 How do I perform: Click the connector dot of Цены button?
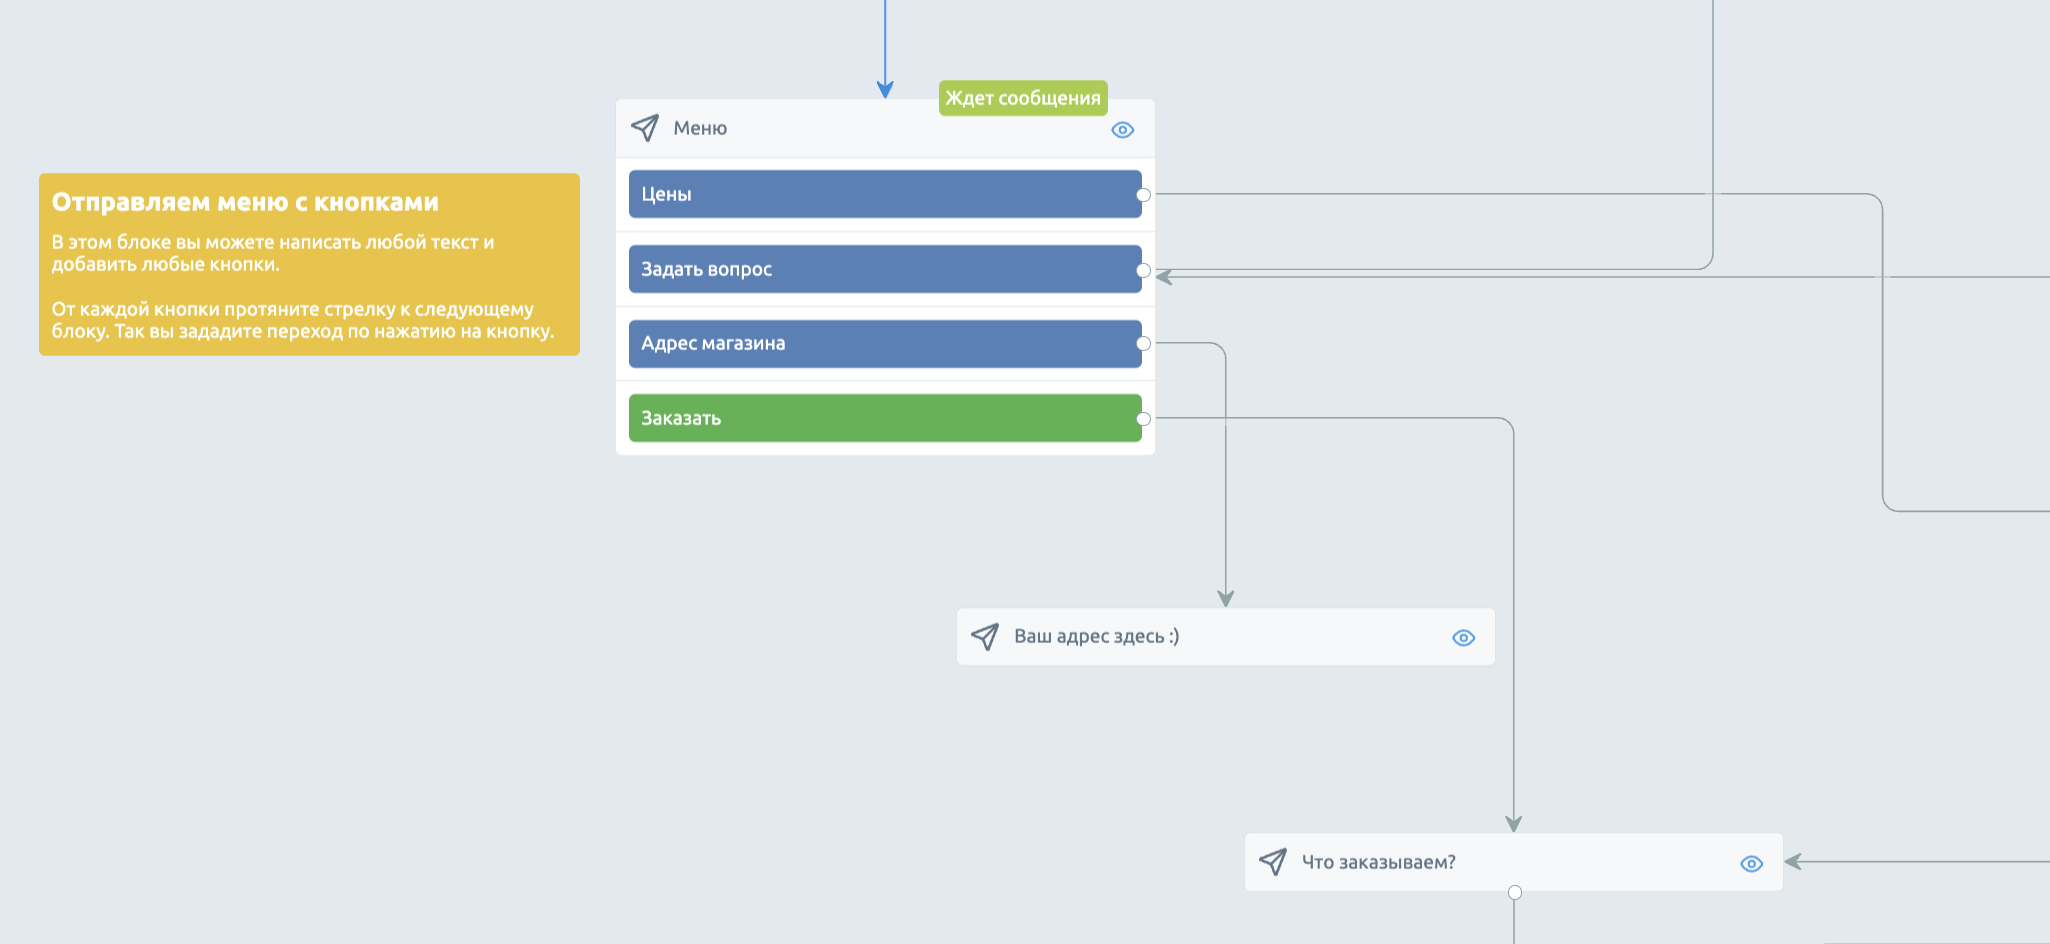(x=1144, y=195)
